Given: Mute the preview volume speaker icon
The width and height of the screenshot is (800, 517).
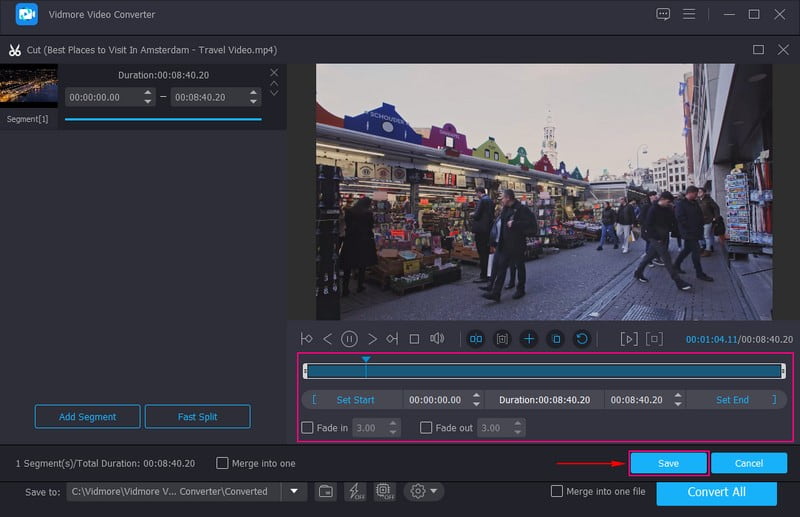Looking at the screenshot, I should [x=437, y=339].
